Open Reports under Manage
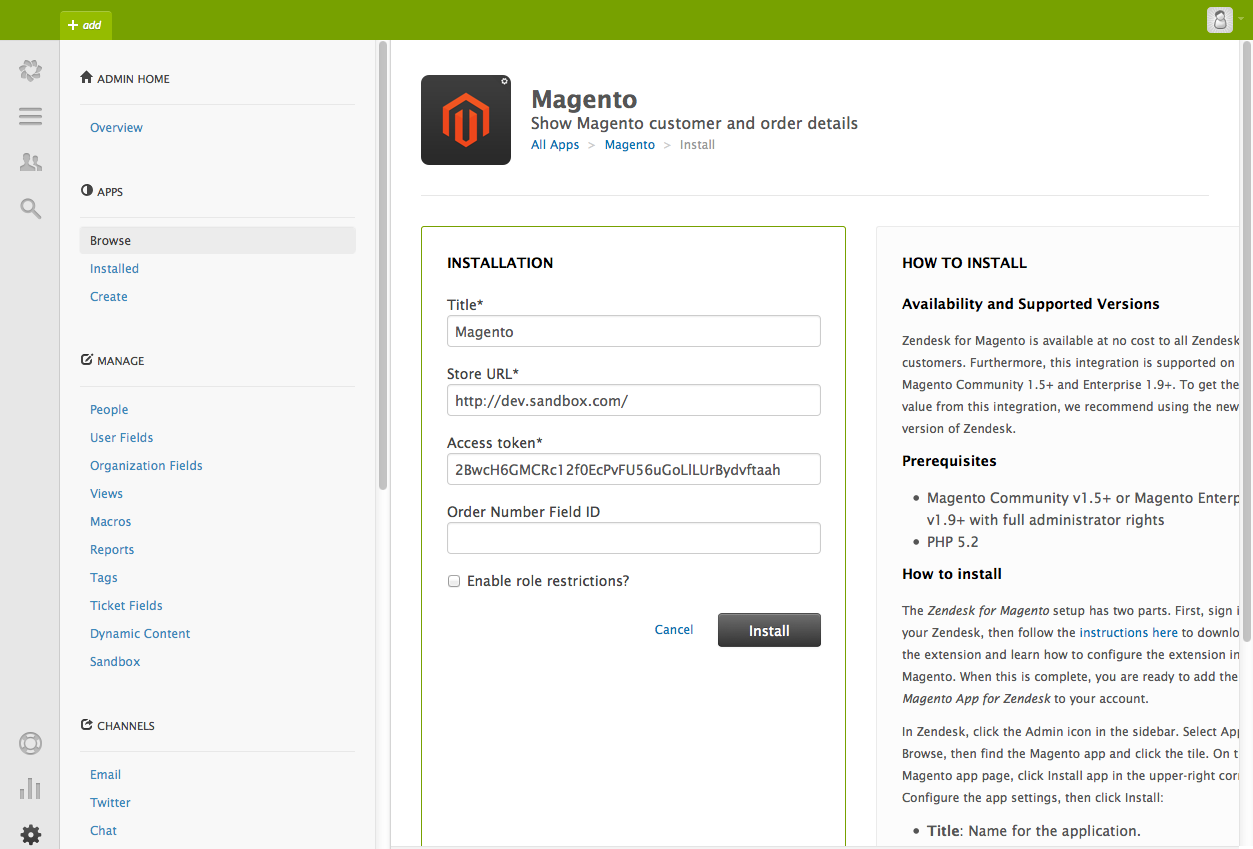 coord(112,550)
